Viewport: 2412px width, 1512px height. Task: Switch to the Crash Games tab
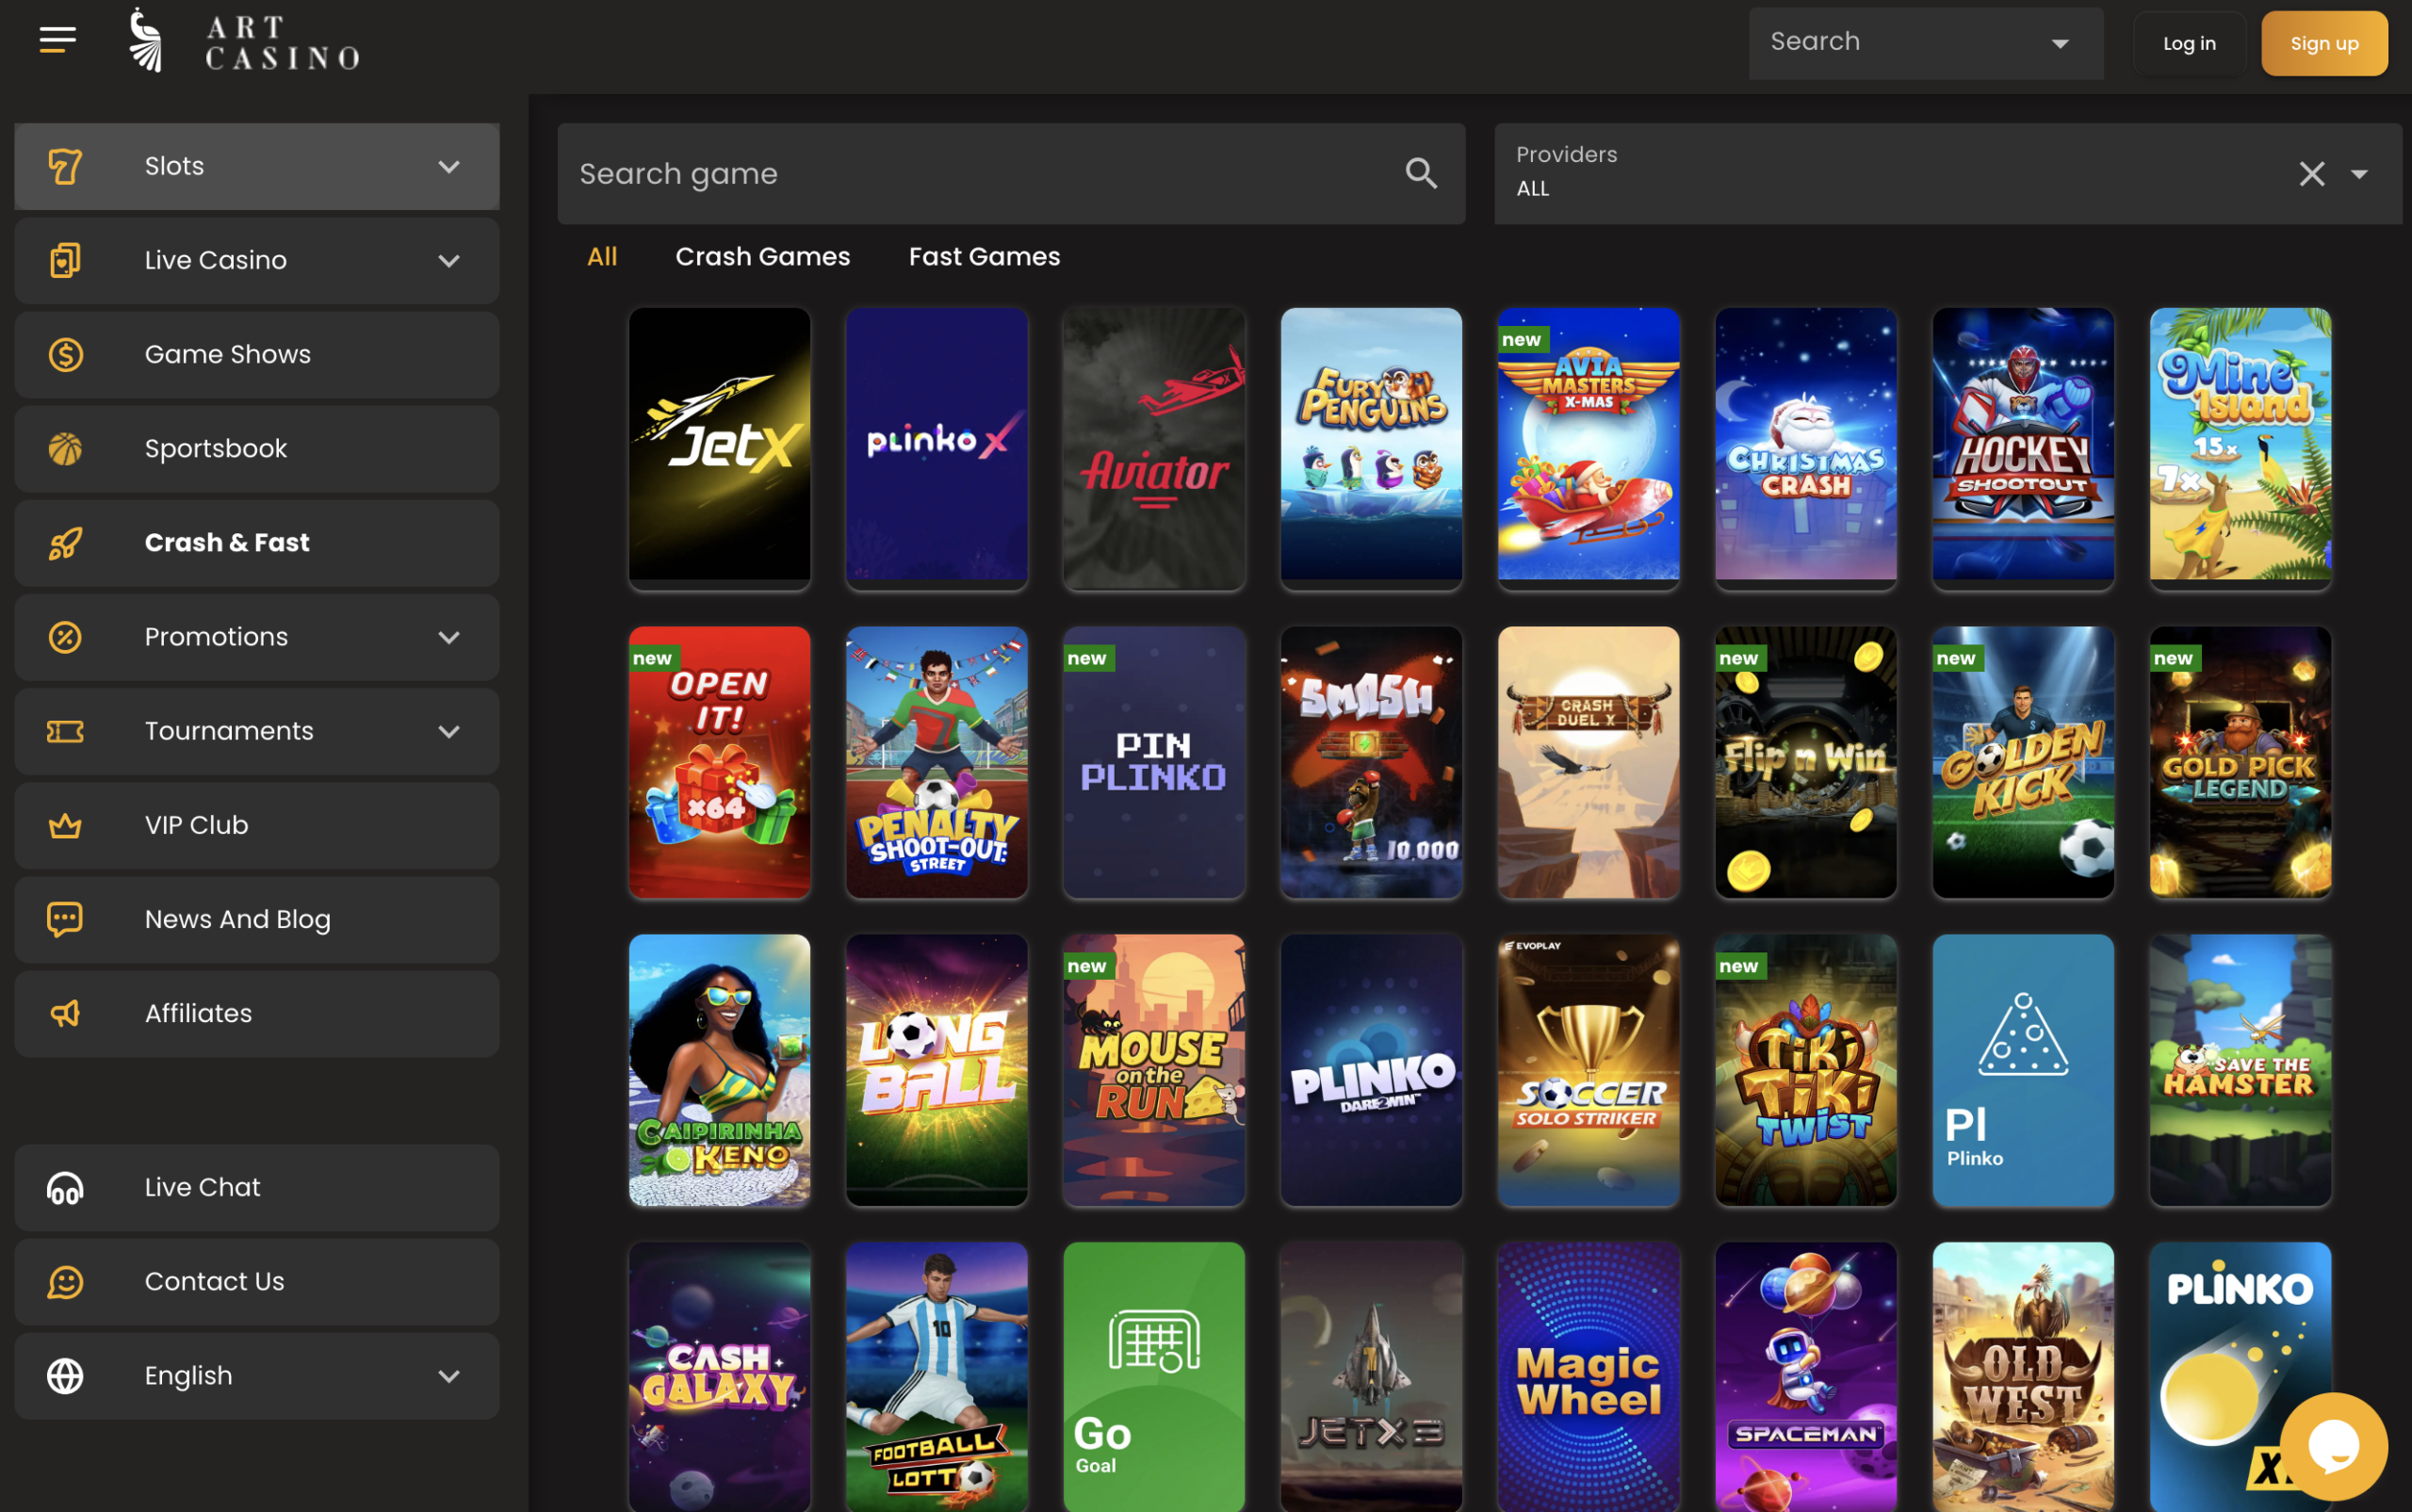[762, 257]
